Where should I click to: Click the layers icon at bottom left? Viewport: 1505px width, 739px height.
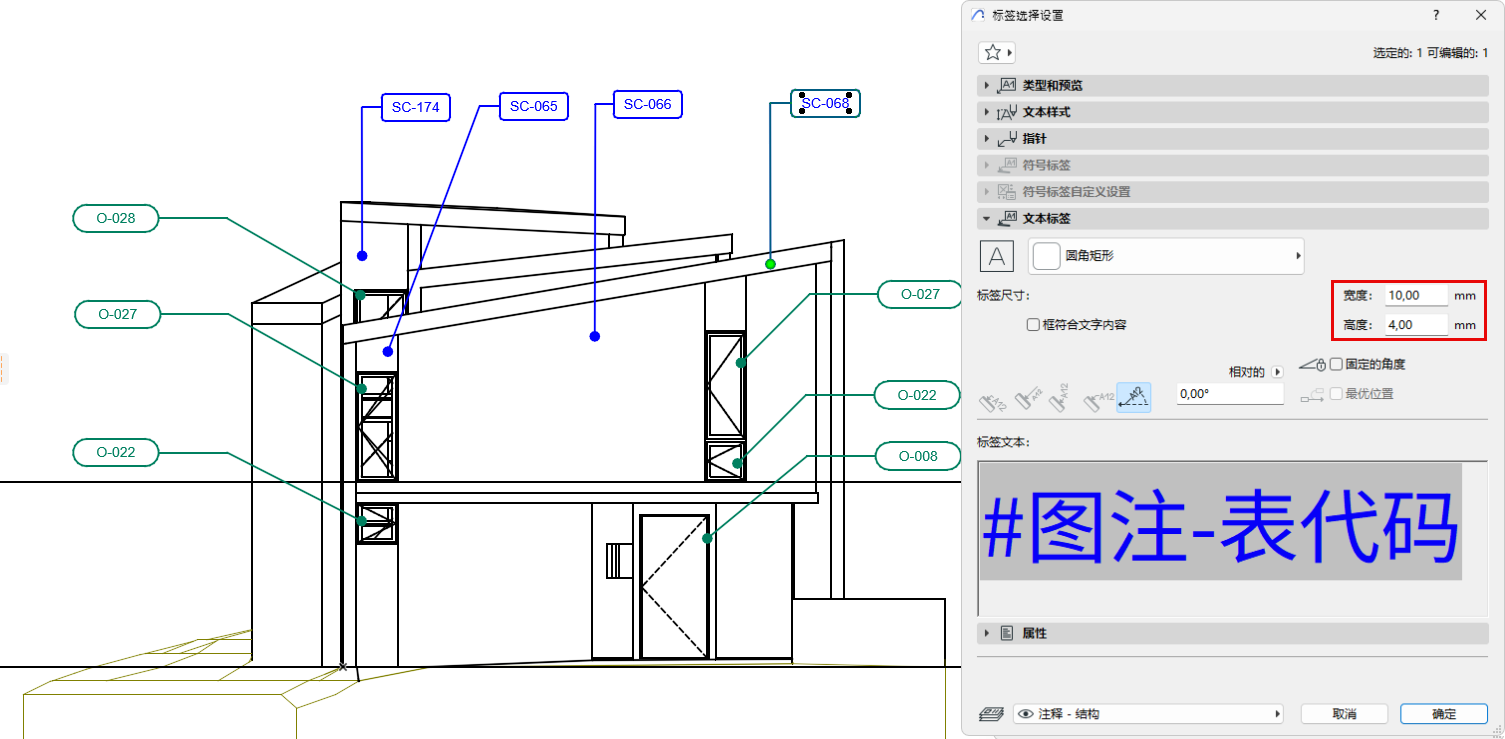[x=991, y=713]
